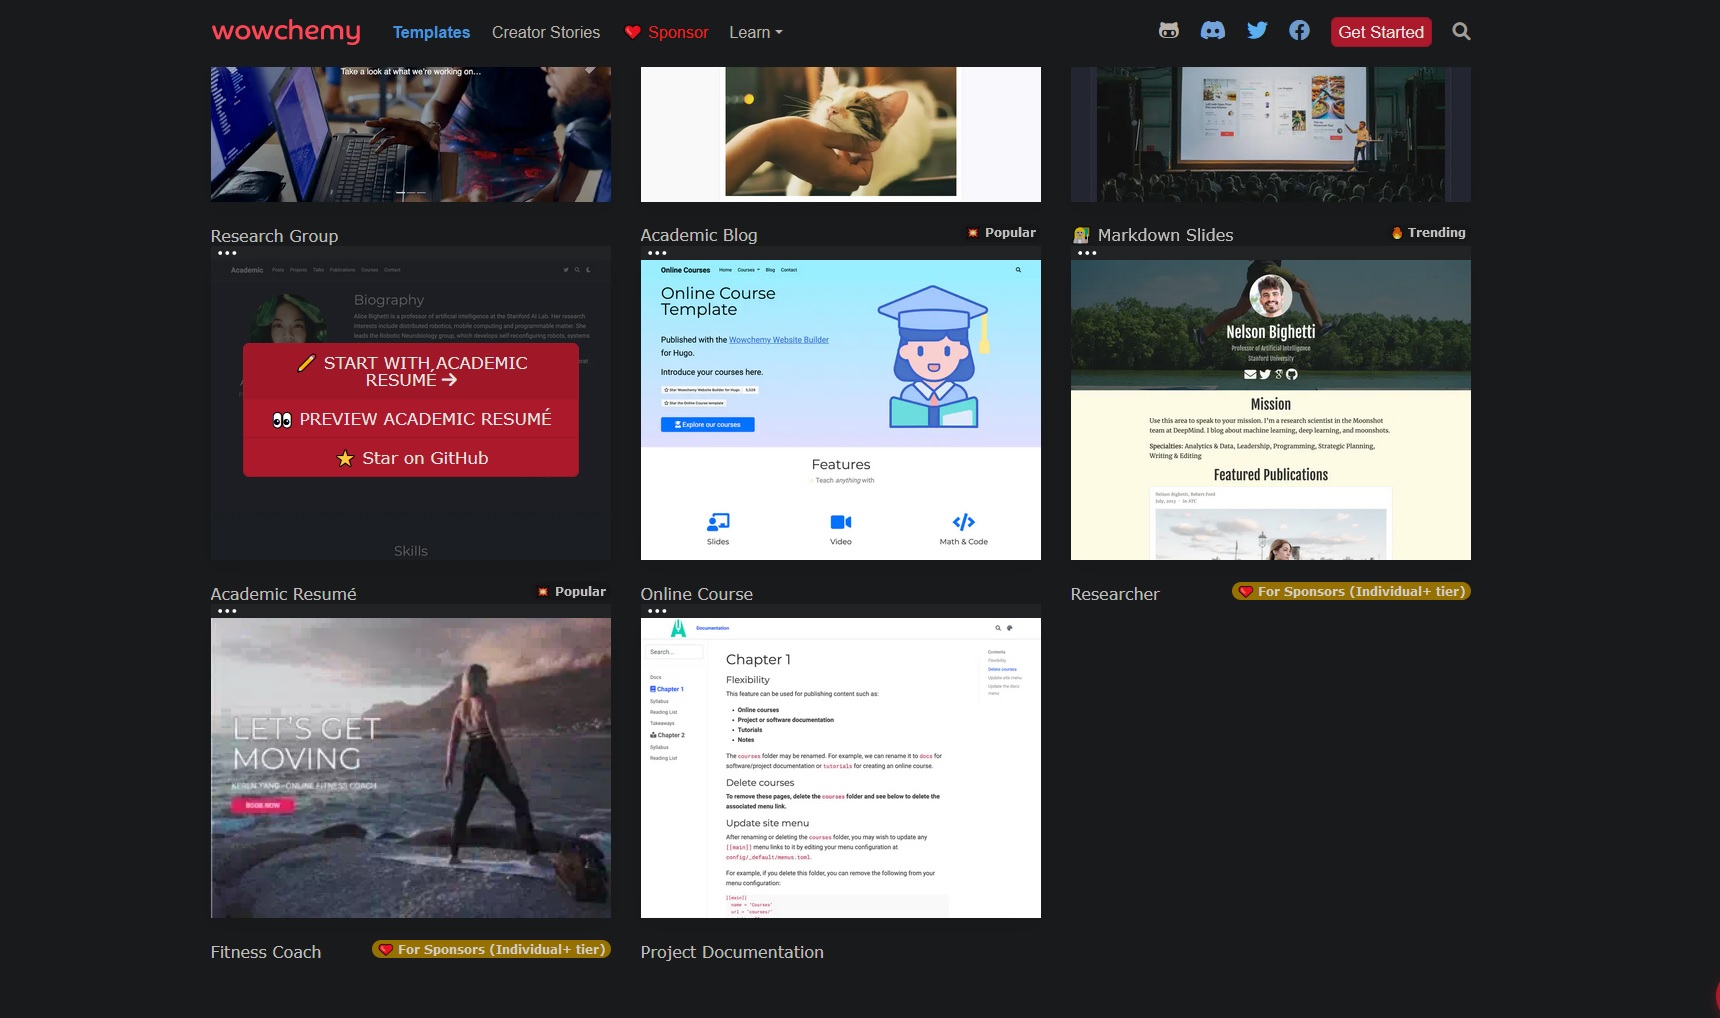Click the pencil icon in Start button
The width and height of the screenshot is (1720, 1018).
(306, 365)
